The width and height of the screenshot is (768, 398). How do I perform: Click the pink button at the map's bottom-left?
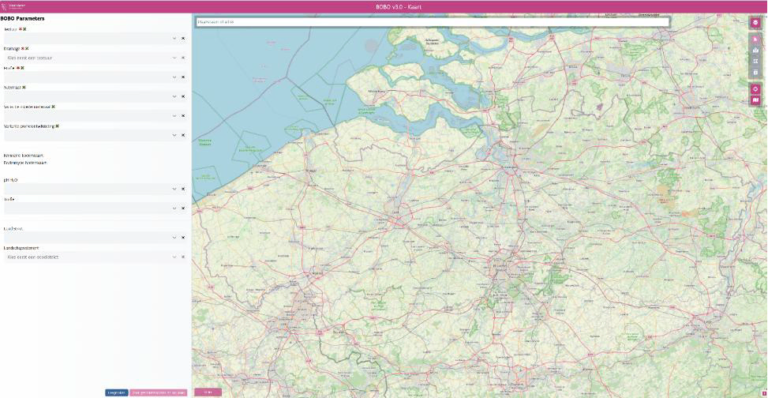click(208, 392)
